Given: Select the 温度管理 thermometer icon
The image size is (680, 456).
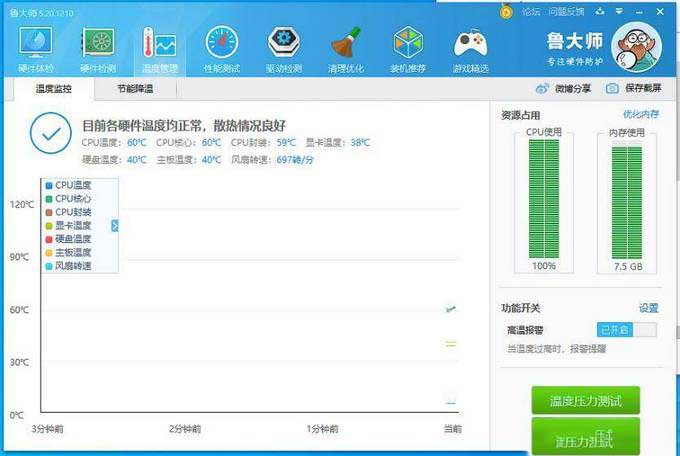Looking at the screenshot, I should coord(160,43).
